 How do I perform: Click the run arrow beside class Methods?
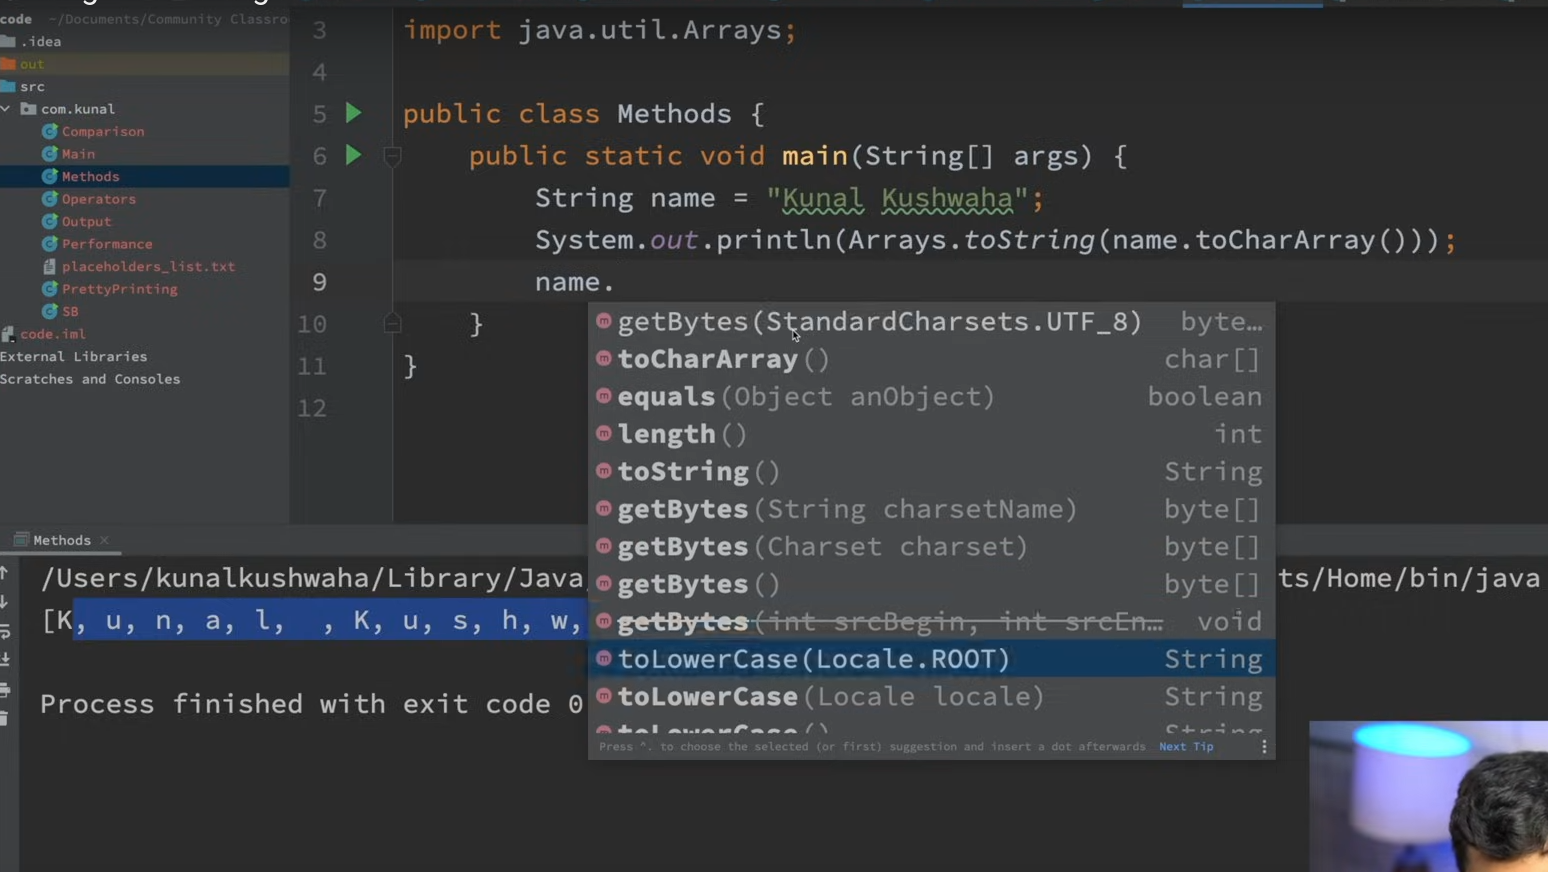click(353, 113)
